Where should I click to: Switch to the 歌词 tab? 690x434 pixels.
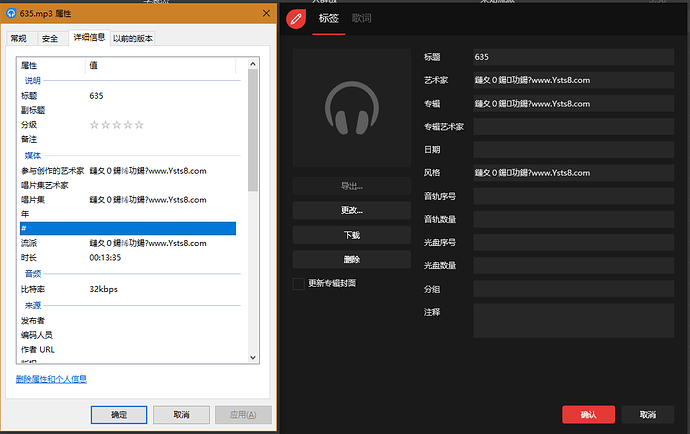[x=362, y=18]
